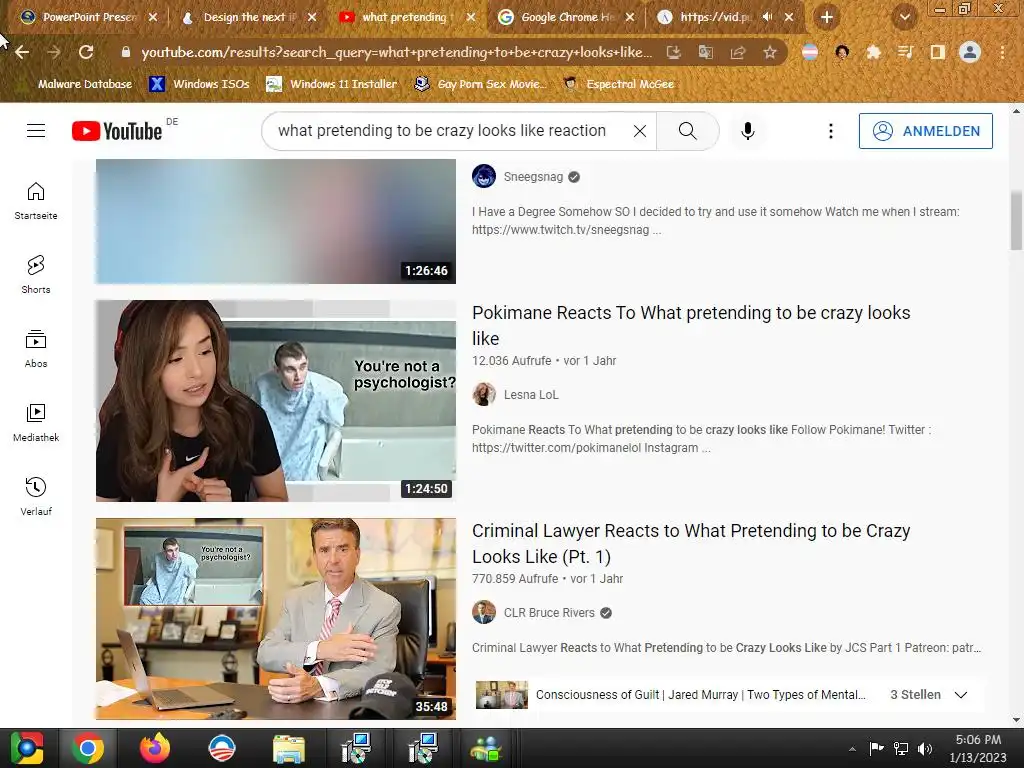Open the volume speaker tray icon
Screen dimensions: 1024x768
coord(924,749)
